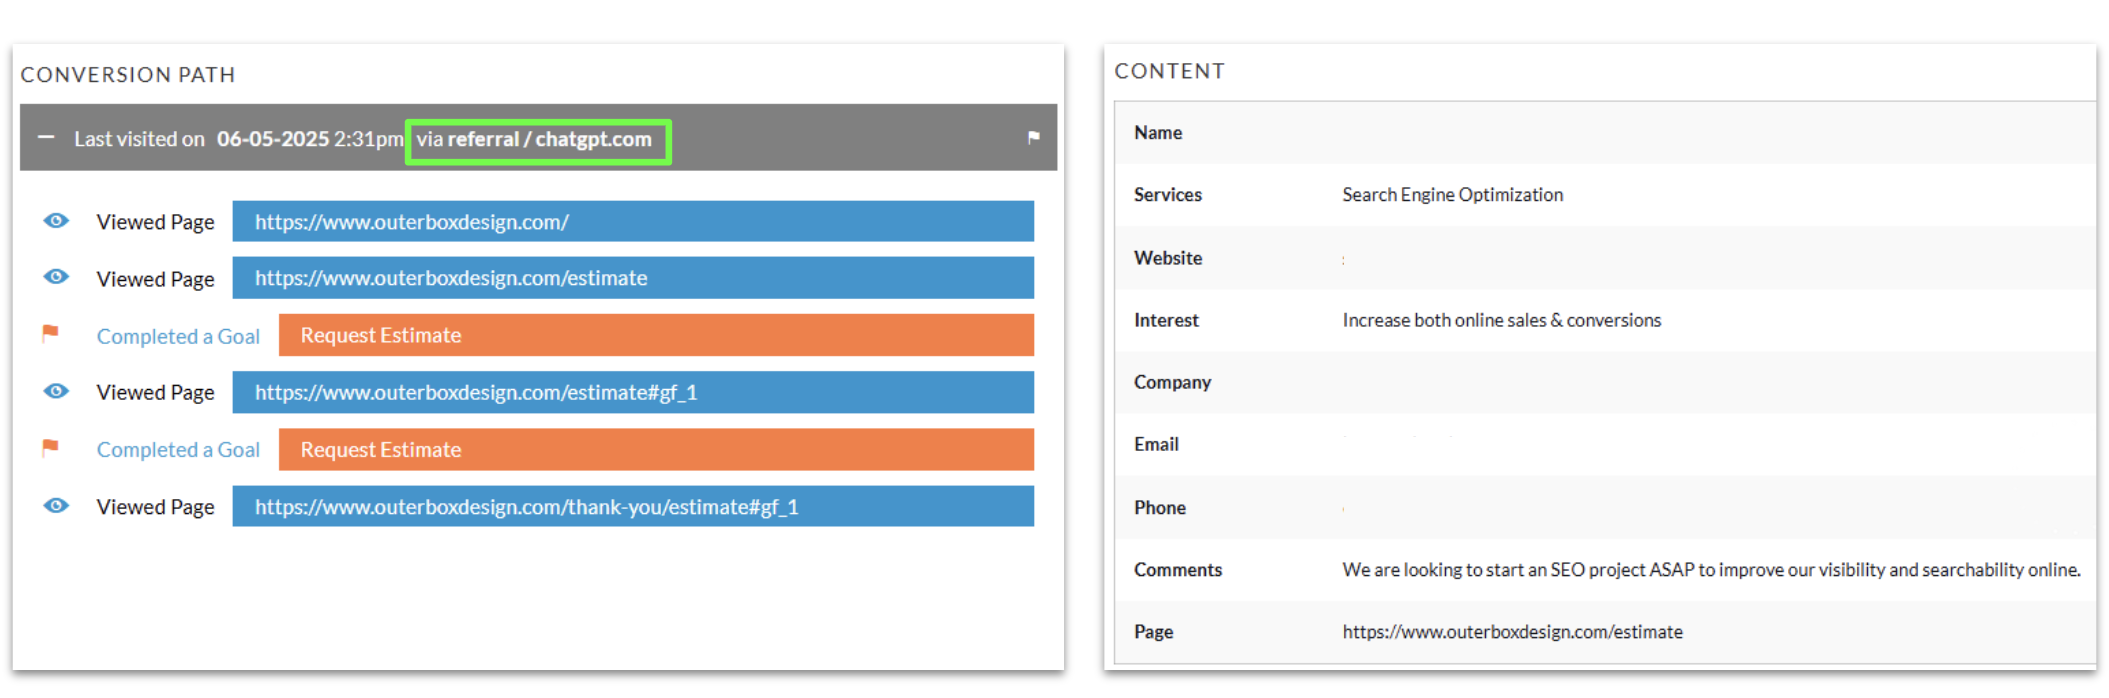Open the first Completed a Goal link
Image resolution: width=2109 pixels, height=698 pixels.
pyautogui.click(x=178, y=336)
